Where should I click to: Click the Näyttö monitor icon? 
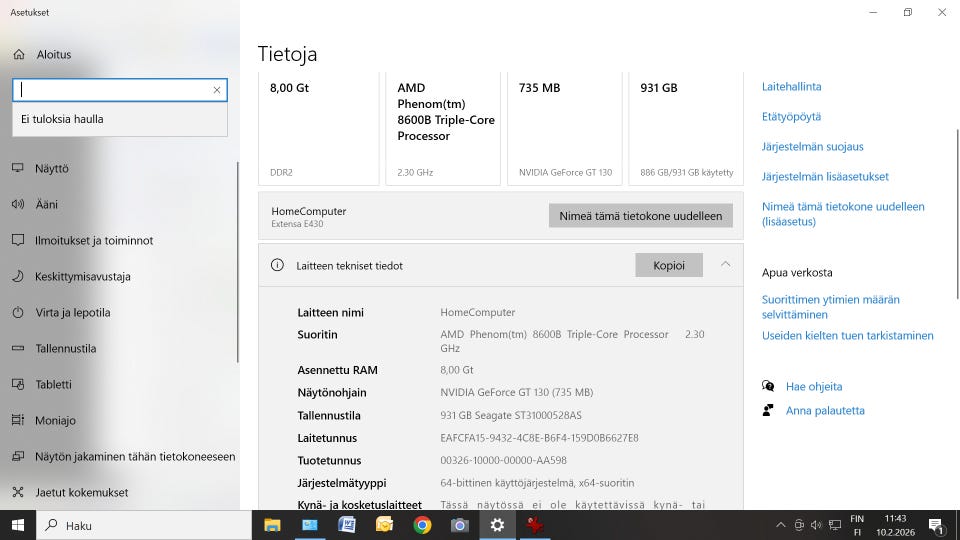[x=18, y=168]
